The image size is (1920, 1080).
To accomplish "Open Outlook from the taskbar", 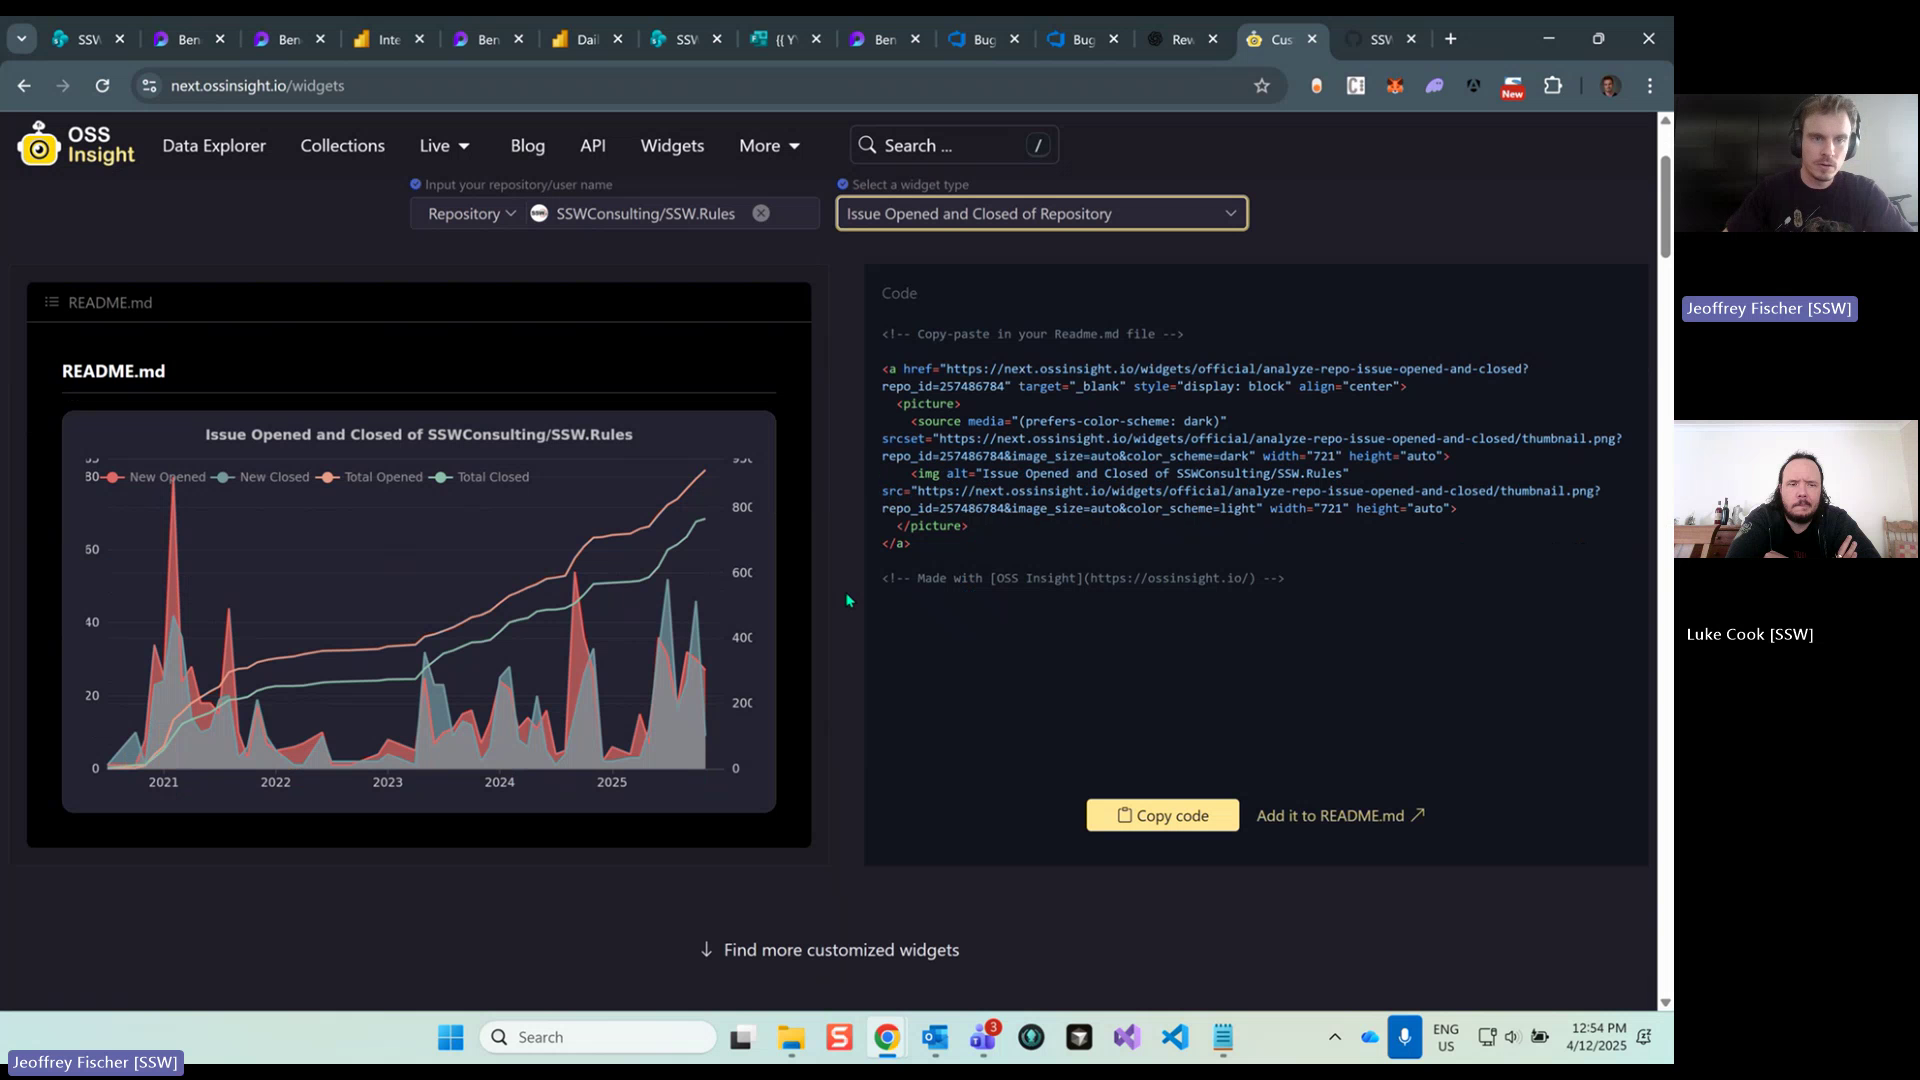I will coord(935,1037).
